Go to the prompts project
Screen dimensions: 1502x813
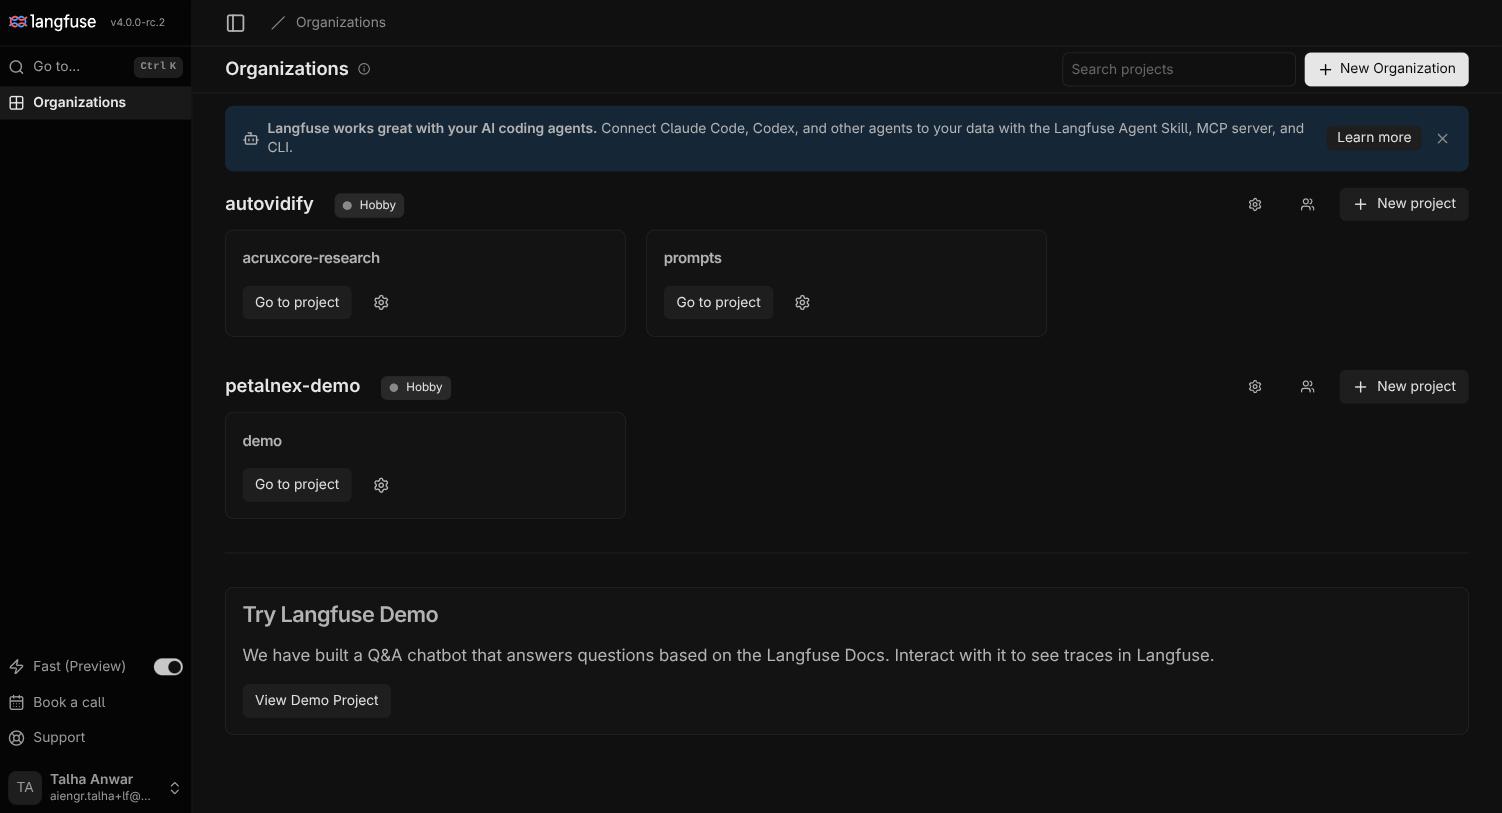718,302
